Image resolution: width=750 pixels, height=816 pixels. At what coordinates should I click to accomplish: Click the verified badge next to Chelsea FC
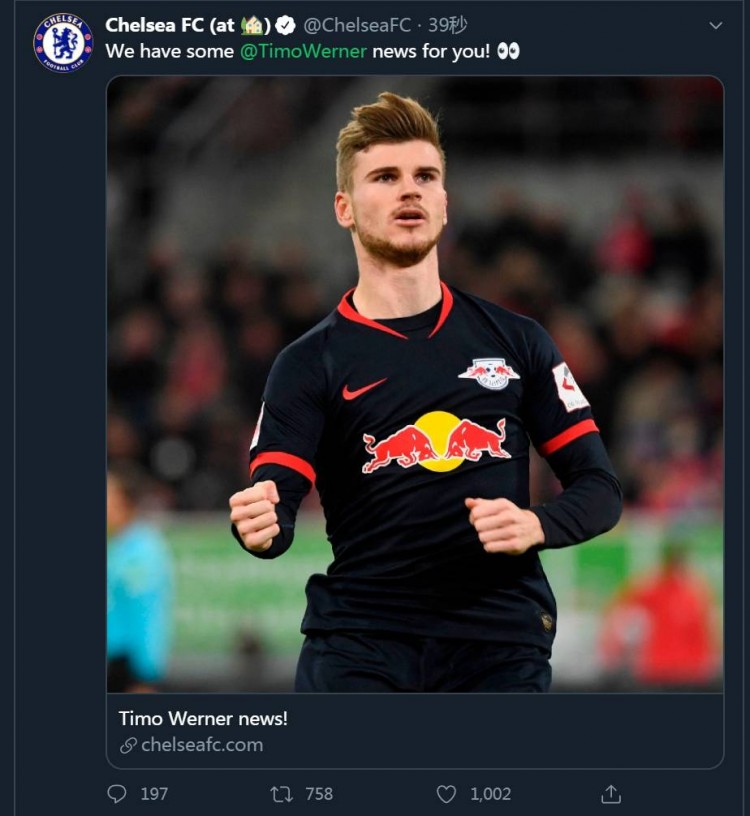pos(285,25)
